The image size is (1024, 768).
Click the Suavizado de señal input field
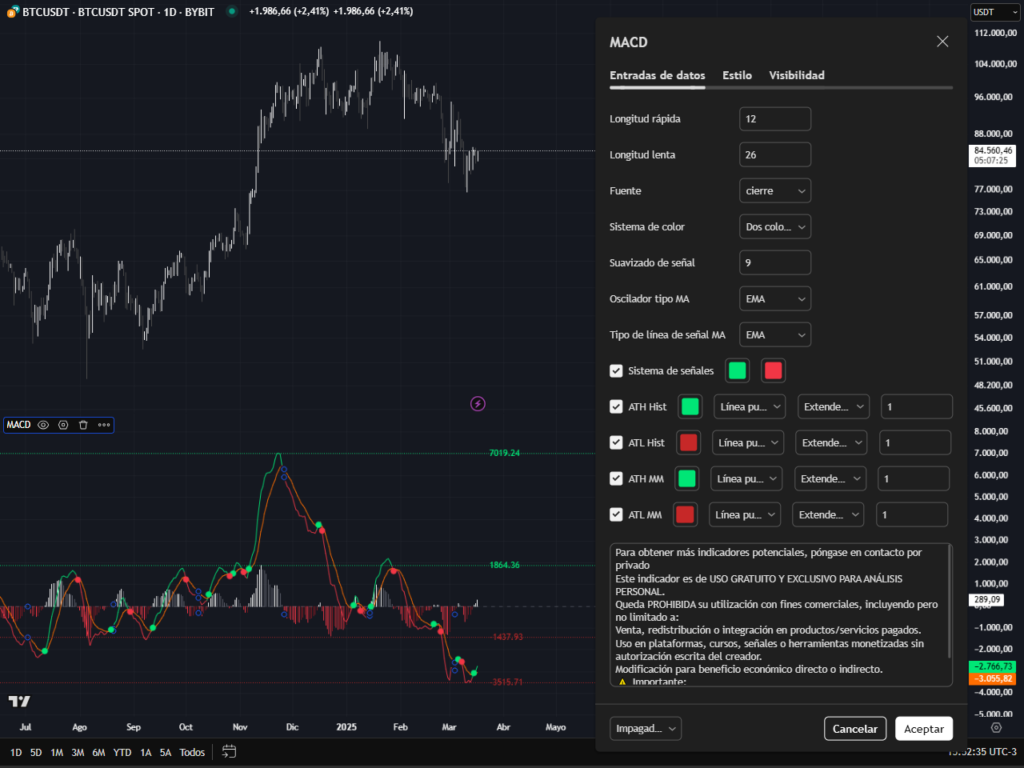pyautogui.click(x=775, y=263)
